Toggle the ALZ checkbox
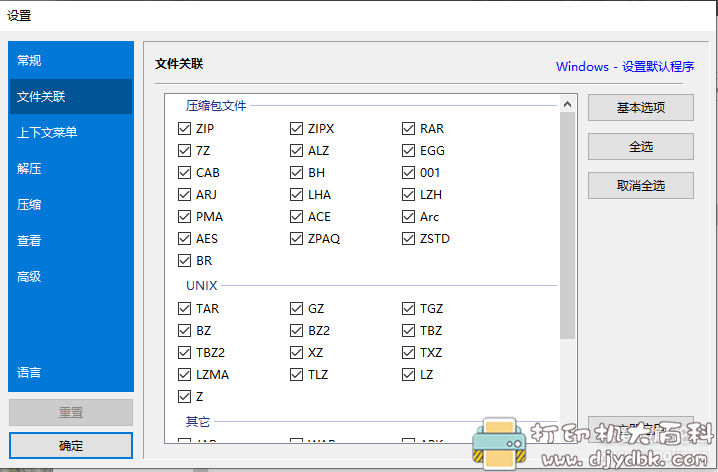 (296, 151)
